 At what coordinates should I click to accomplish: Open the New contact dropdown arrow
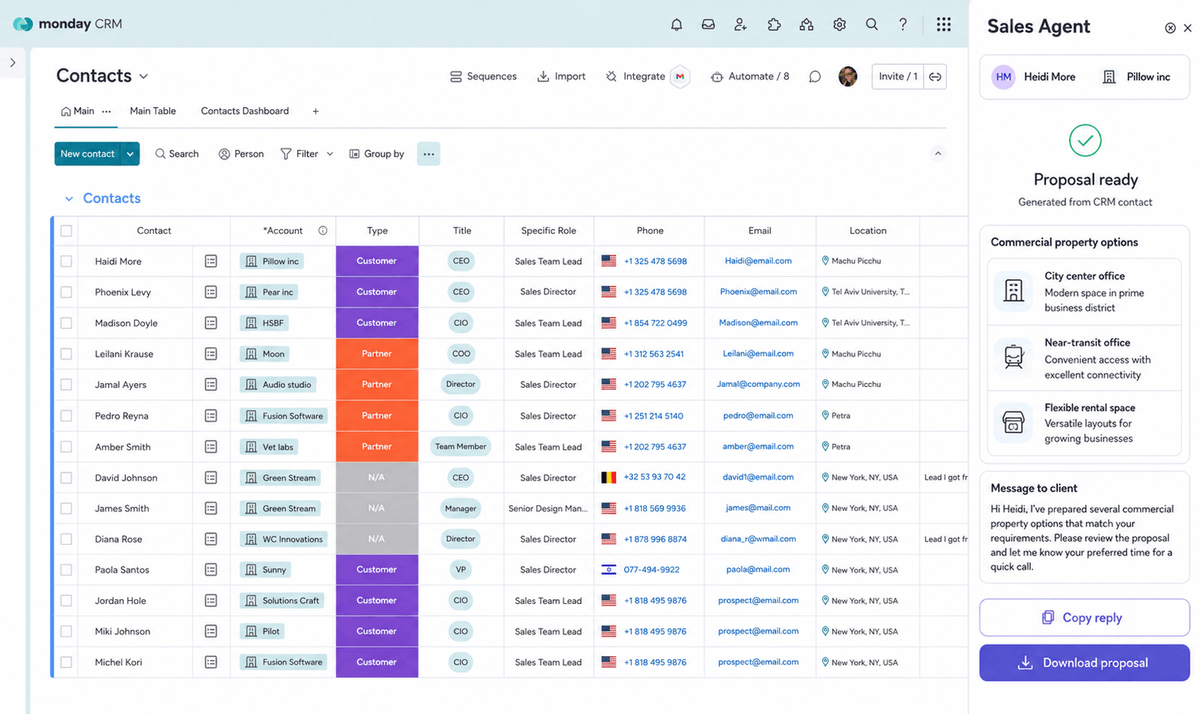[x=130, y=154]
